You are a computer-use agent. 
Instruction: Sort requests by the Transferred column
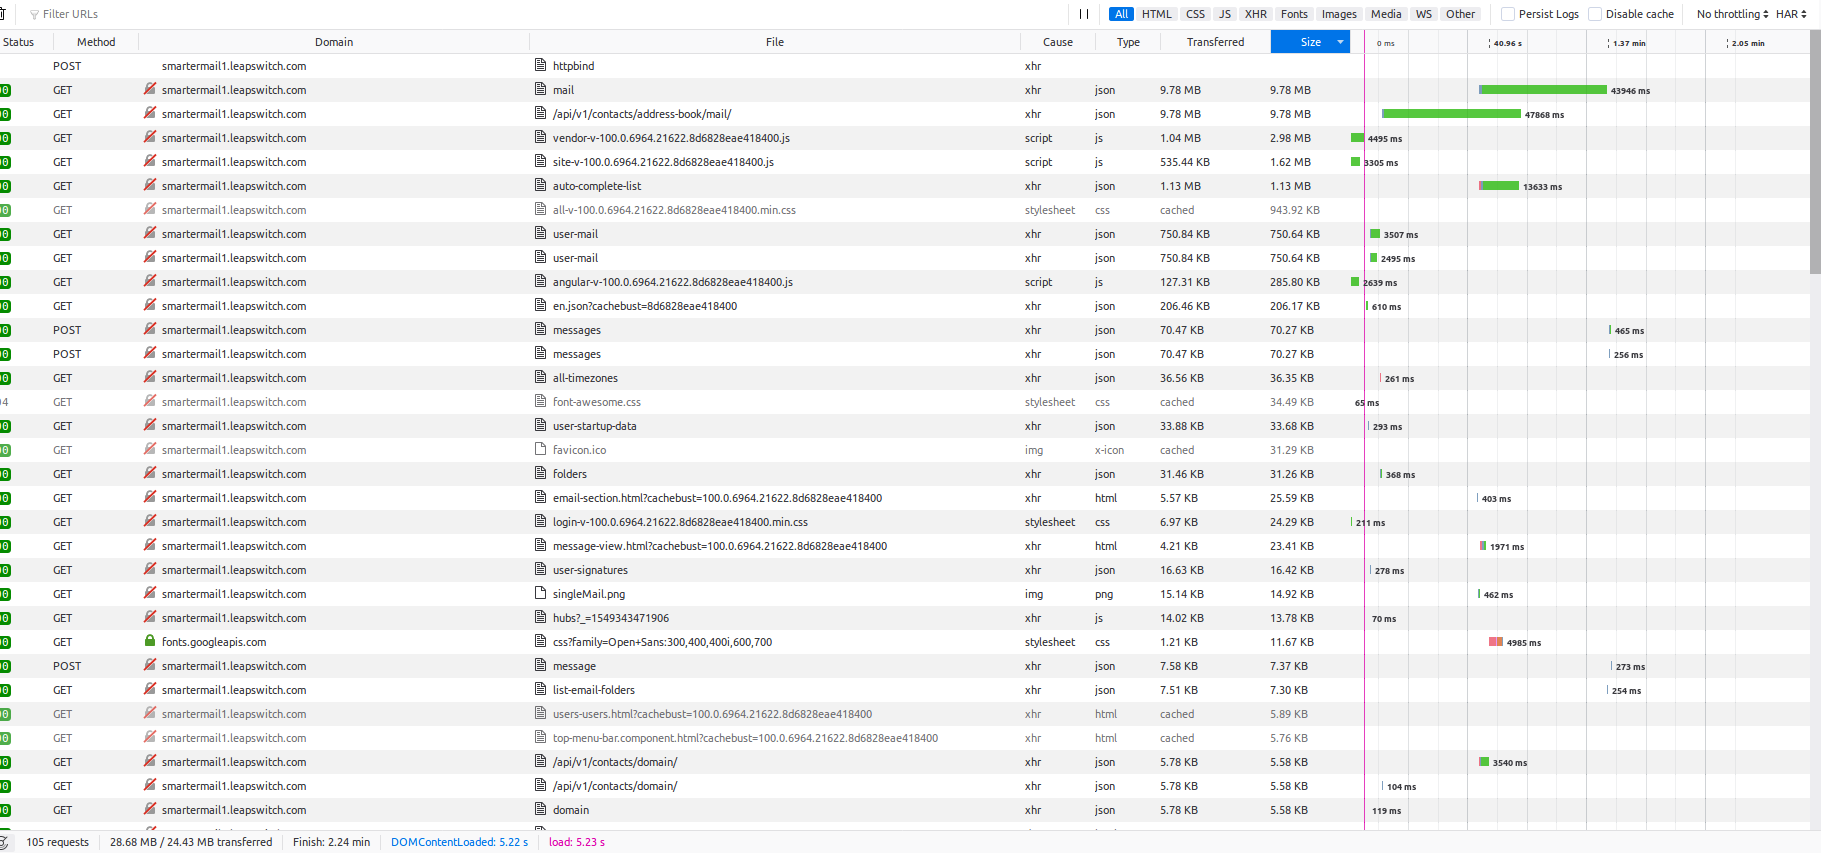1215,42
